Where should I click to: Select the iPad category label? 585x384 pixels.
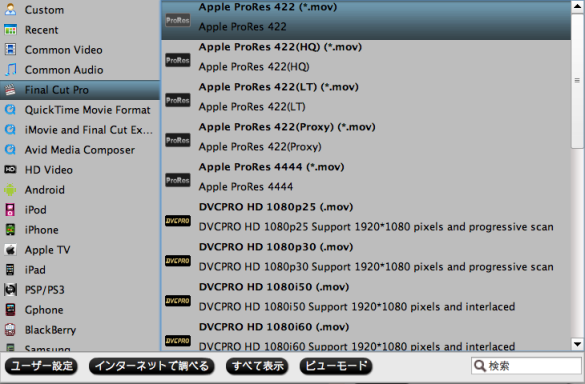(35, 269)
